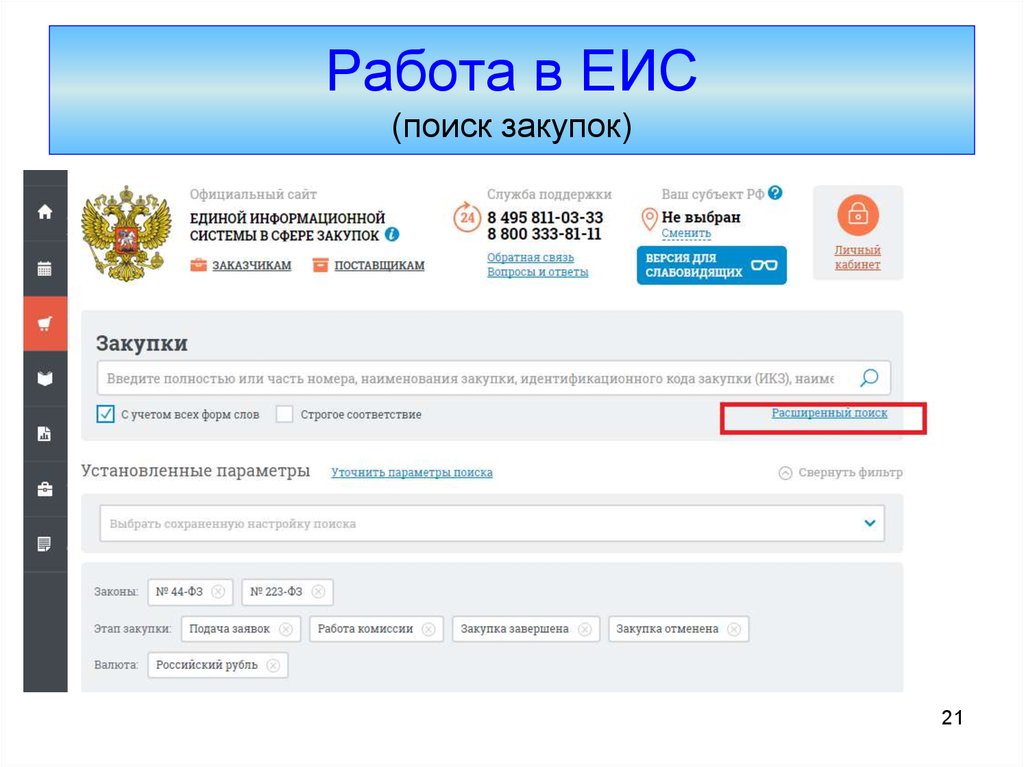
Task: Remove the Российский рубль filter tag
Action: 273,665
